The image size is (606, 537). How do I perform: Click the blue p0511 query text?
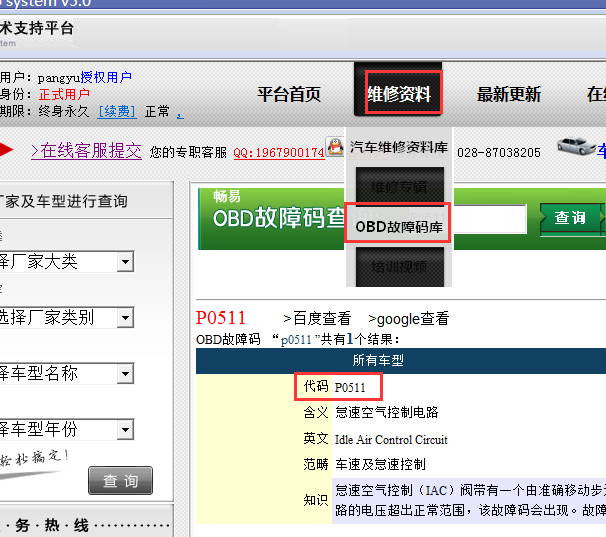click(296, 340)
